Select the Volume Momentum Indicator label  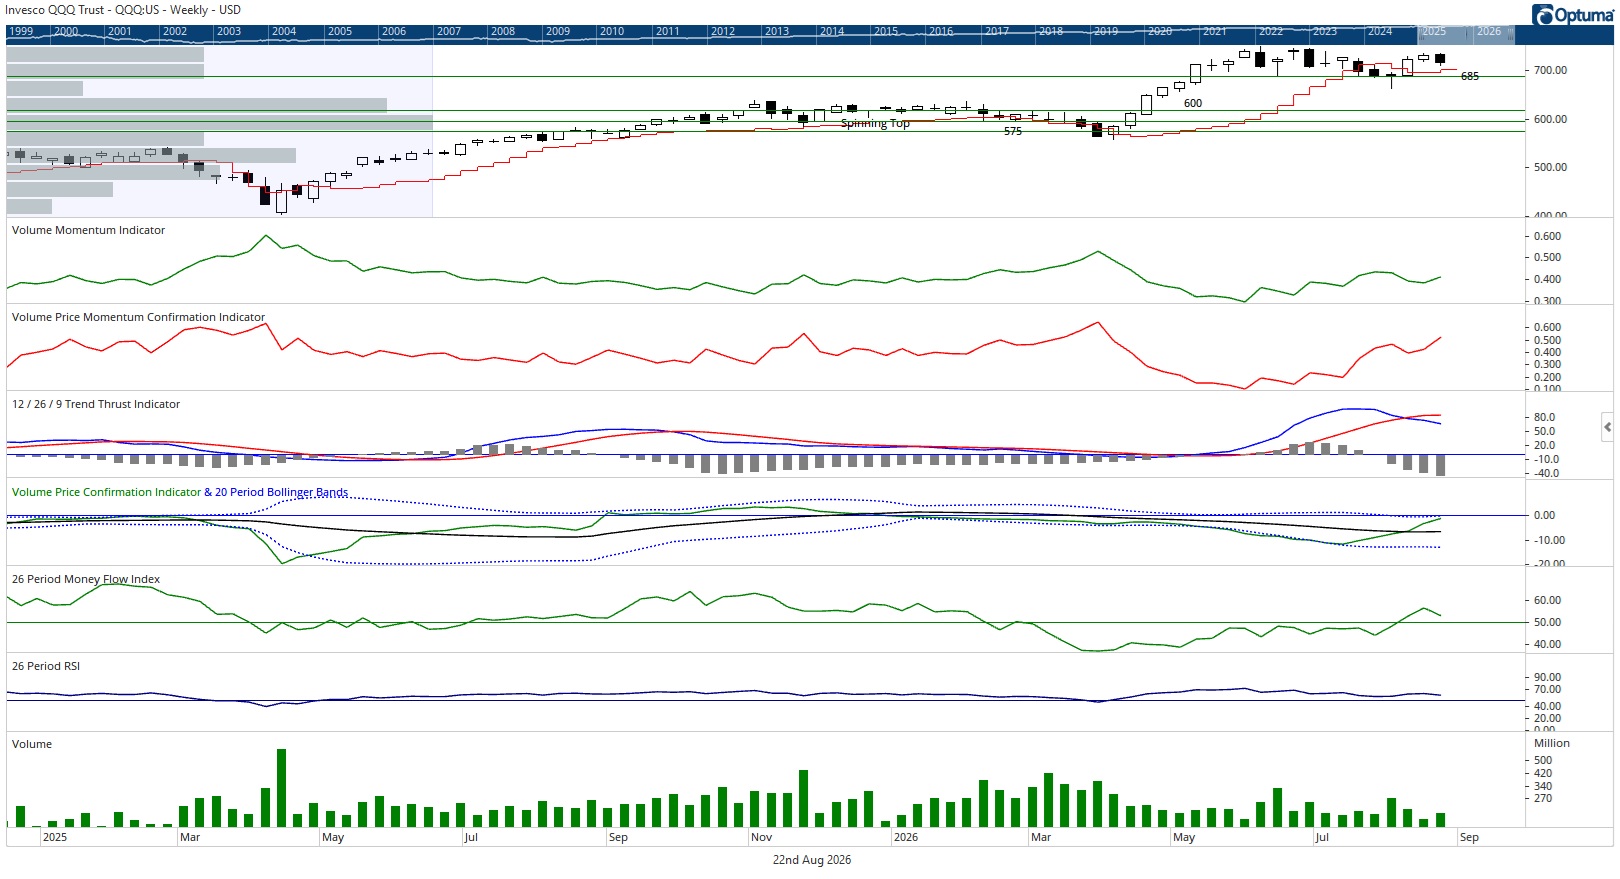(x=88, y=230)
